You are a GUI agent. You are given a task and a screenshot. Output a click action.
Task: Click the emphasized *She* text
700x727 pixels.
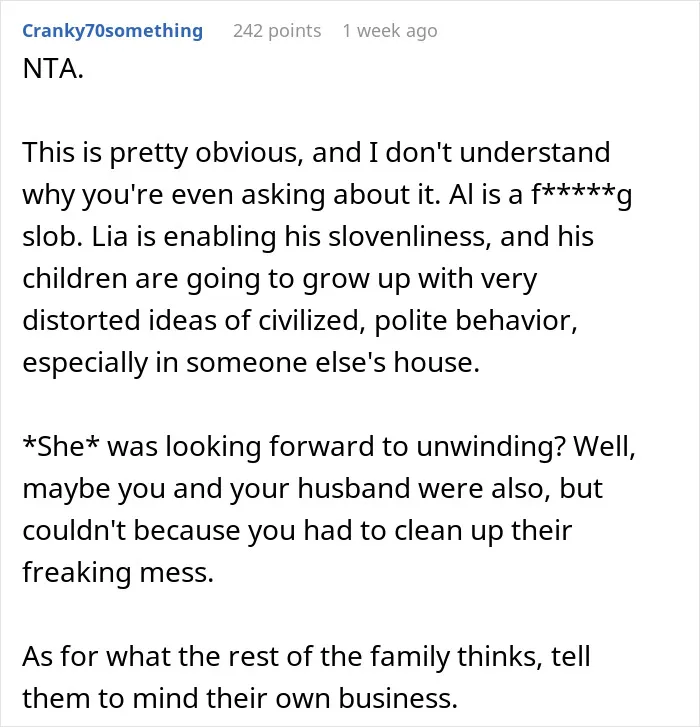tap(61, 447)
